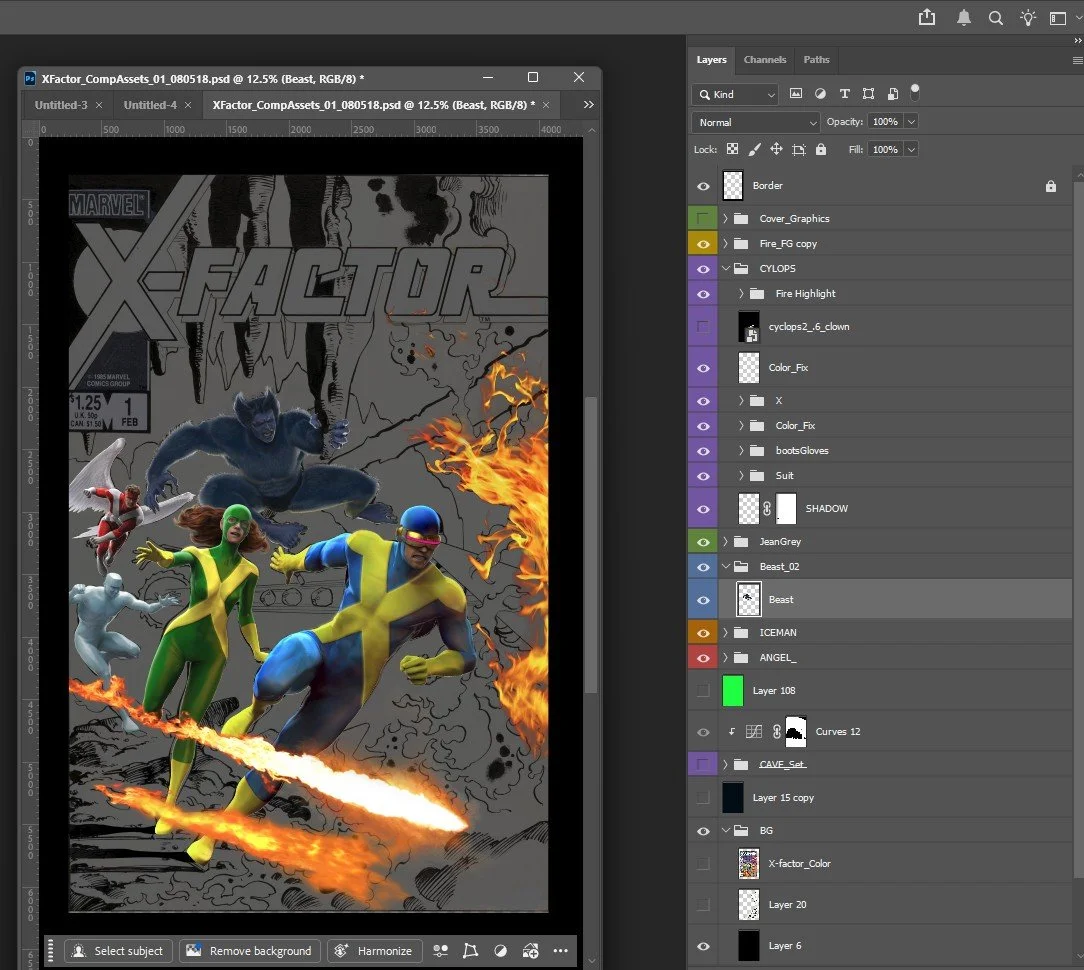
Task: Open the workspace switcher icon
Action: pyautogui.click(x=1058, y=19)
